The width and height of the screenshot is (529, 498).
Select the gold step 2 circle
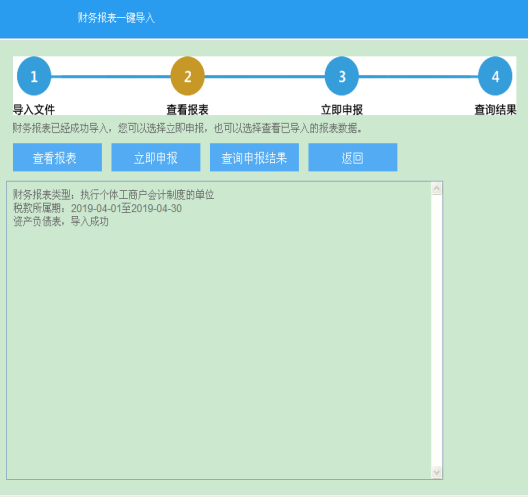[x=188, y=76]
